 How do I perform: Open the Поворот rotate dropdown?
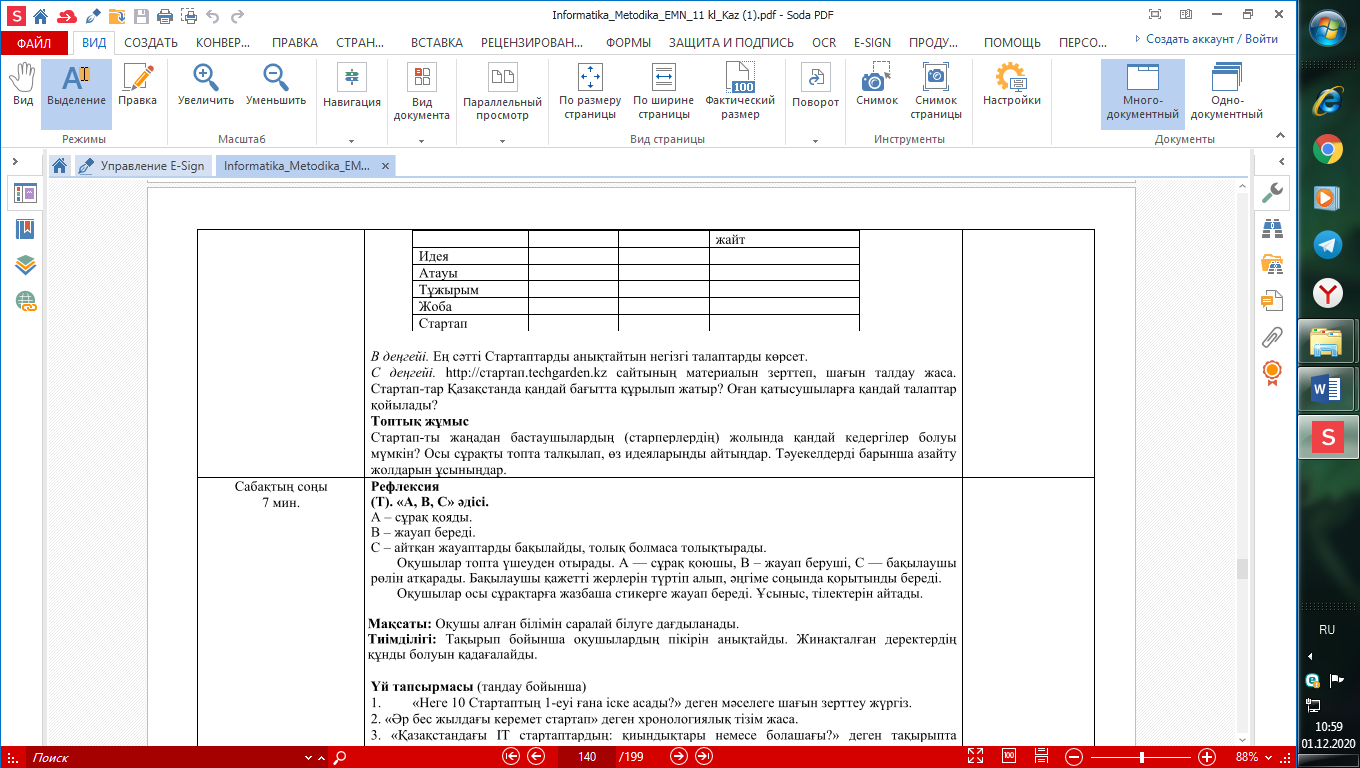click(816, 102)
